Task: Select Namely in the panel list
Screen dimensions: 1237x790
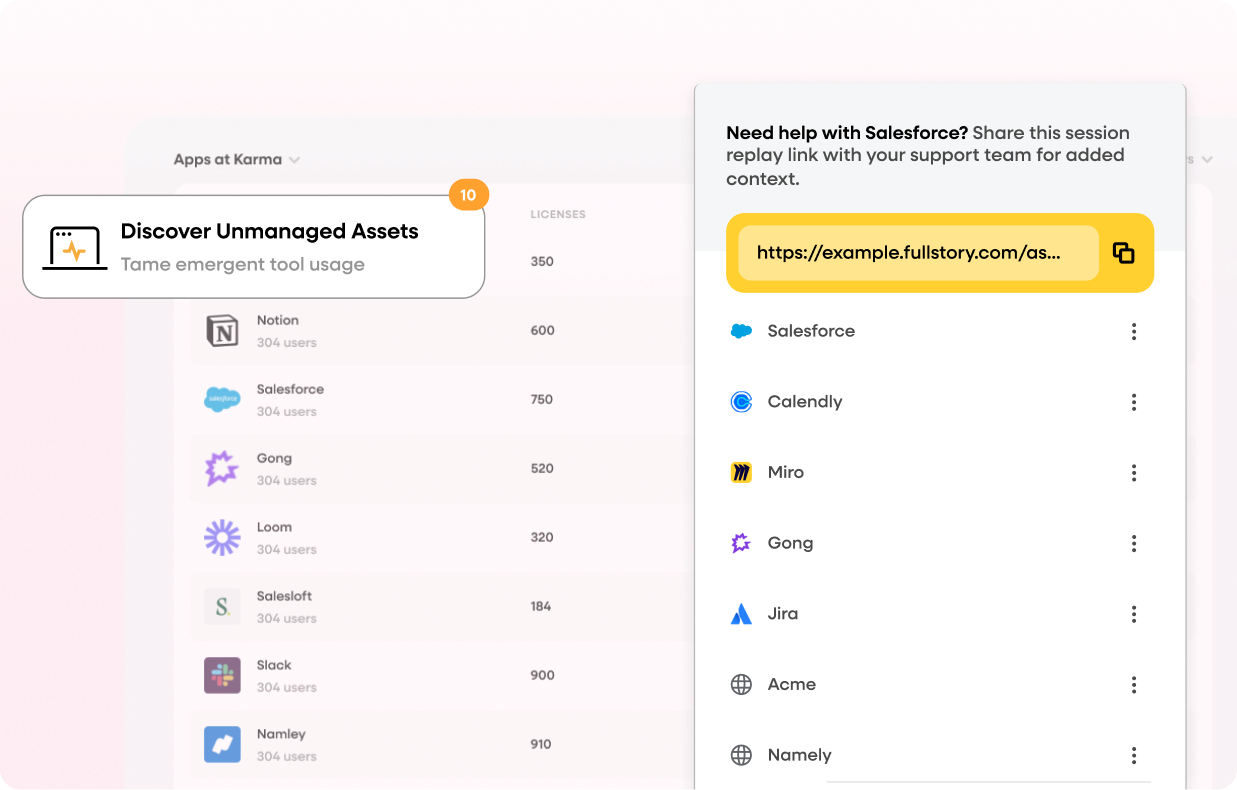Action: [800, 755]
